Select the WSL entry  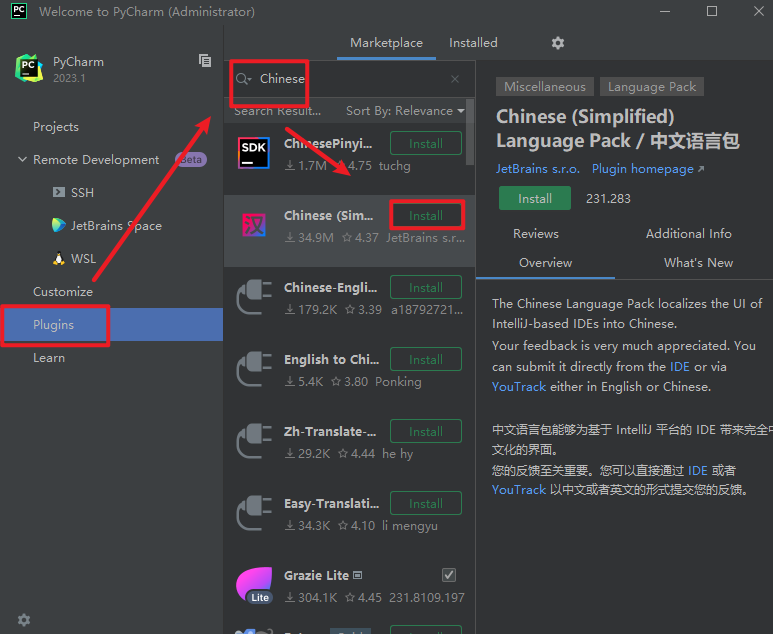[83, 258]
